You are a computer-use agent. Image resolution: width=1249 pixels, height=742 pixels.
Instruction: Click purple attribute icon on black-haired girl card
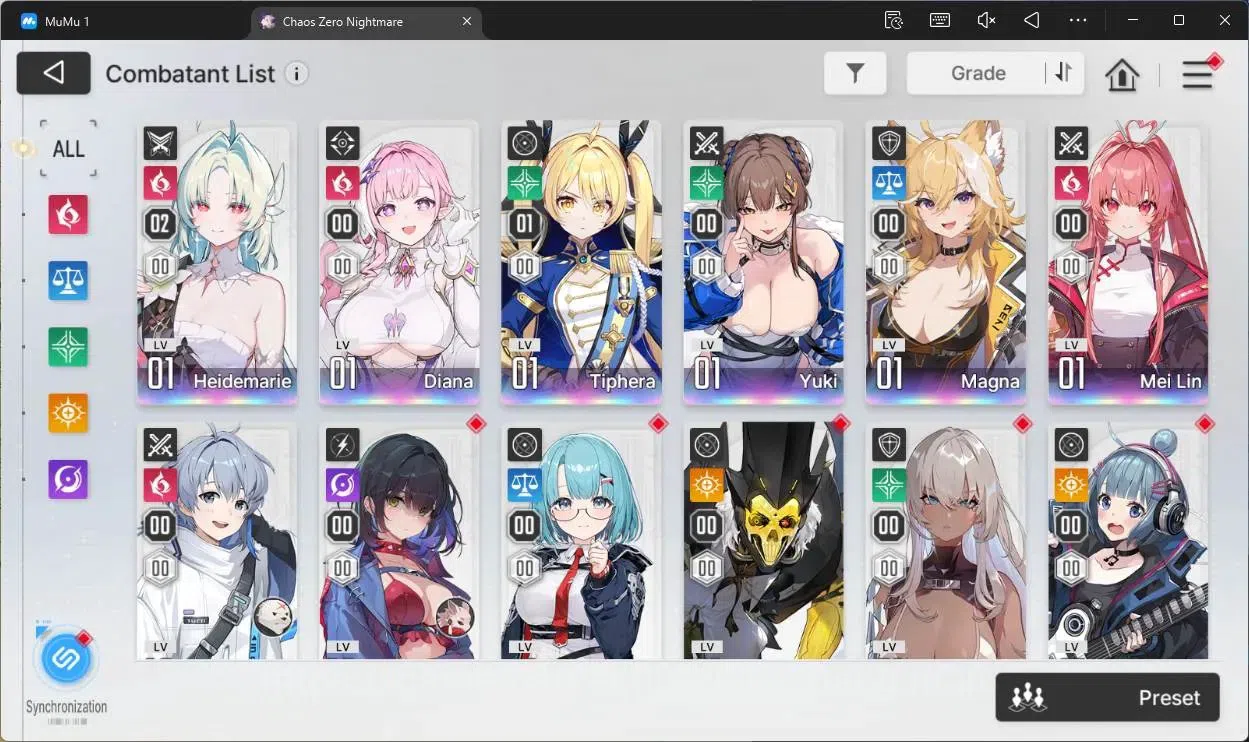tap(343, 485)
